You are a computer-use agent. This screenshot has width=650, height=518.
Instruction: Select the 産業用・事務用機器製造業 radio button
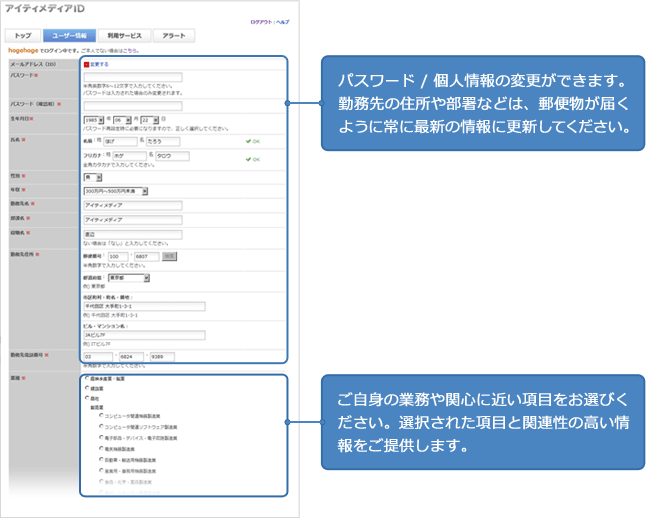101,471
